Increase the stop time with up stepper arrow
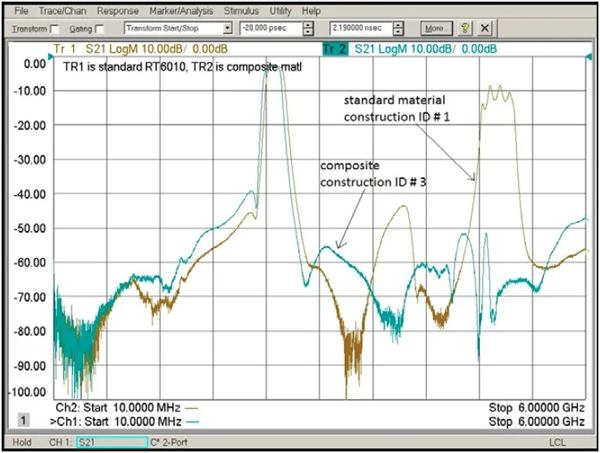The image size is (600, 453). tap(398, 25)
